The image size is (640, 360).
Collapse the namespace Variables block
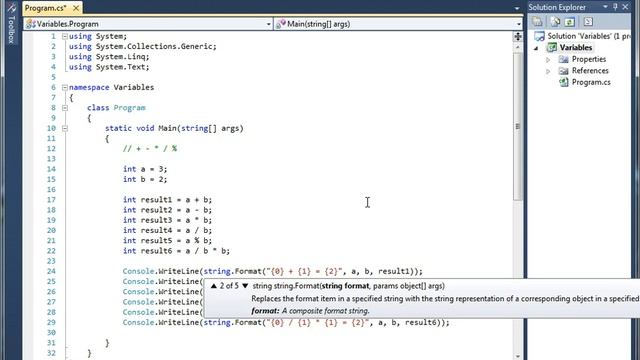pos(64,87)
